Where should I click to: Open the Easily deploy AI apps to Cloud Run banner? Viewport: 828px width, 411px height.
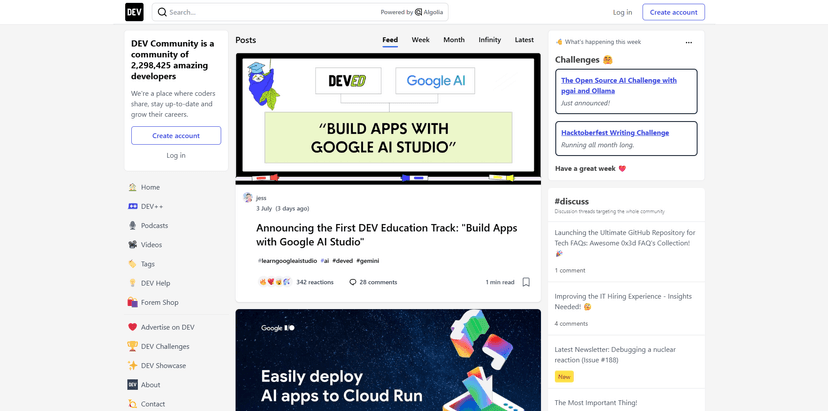pyautogui.click(x=388, y=360)
